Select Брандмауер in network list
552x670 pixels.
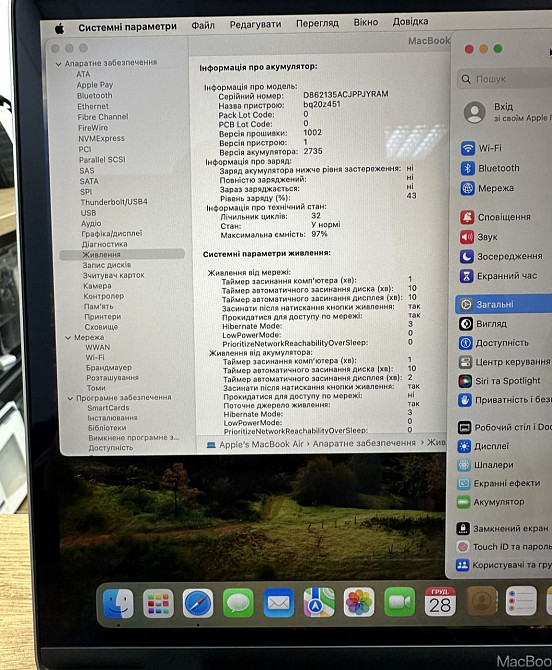coord(109,367)
